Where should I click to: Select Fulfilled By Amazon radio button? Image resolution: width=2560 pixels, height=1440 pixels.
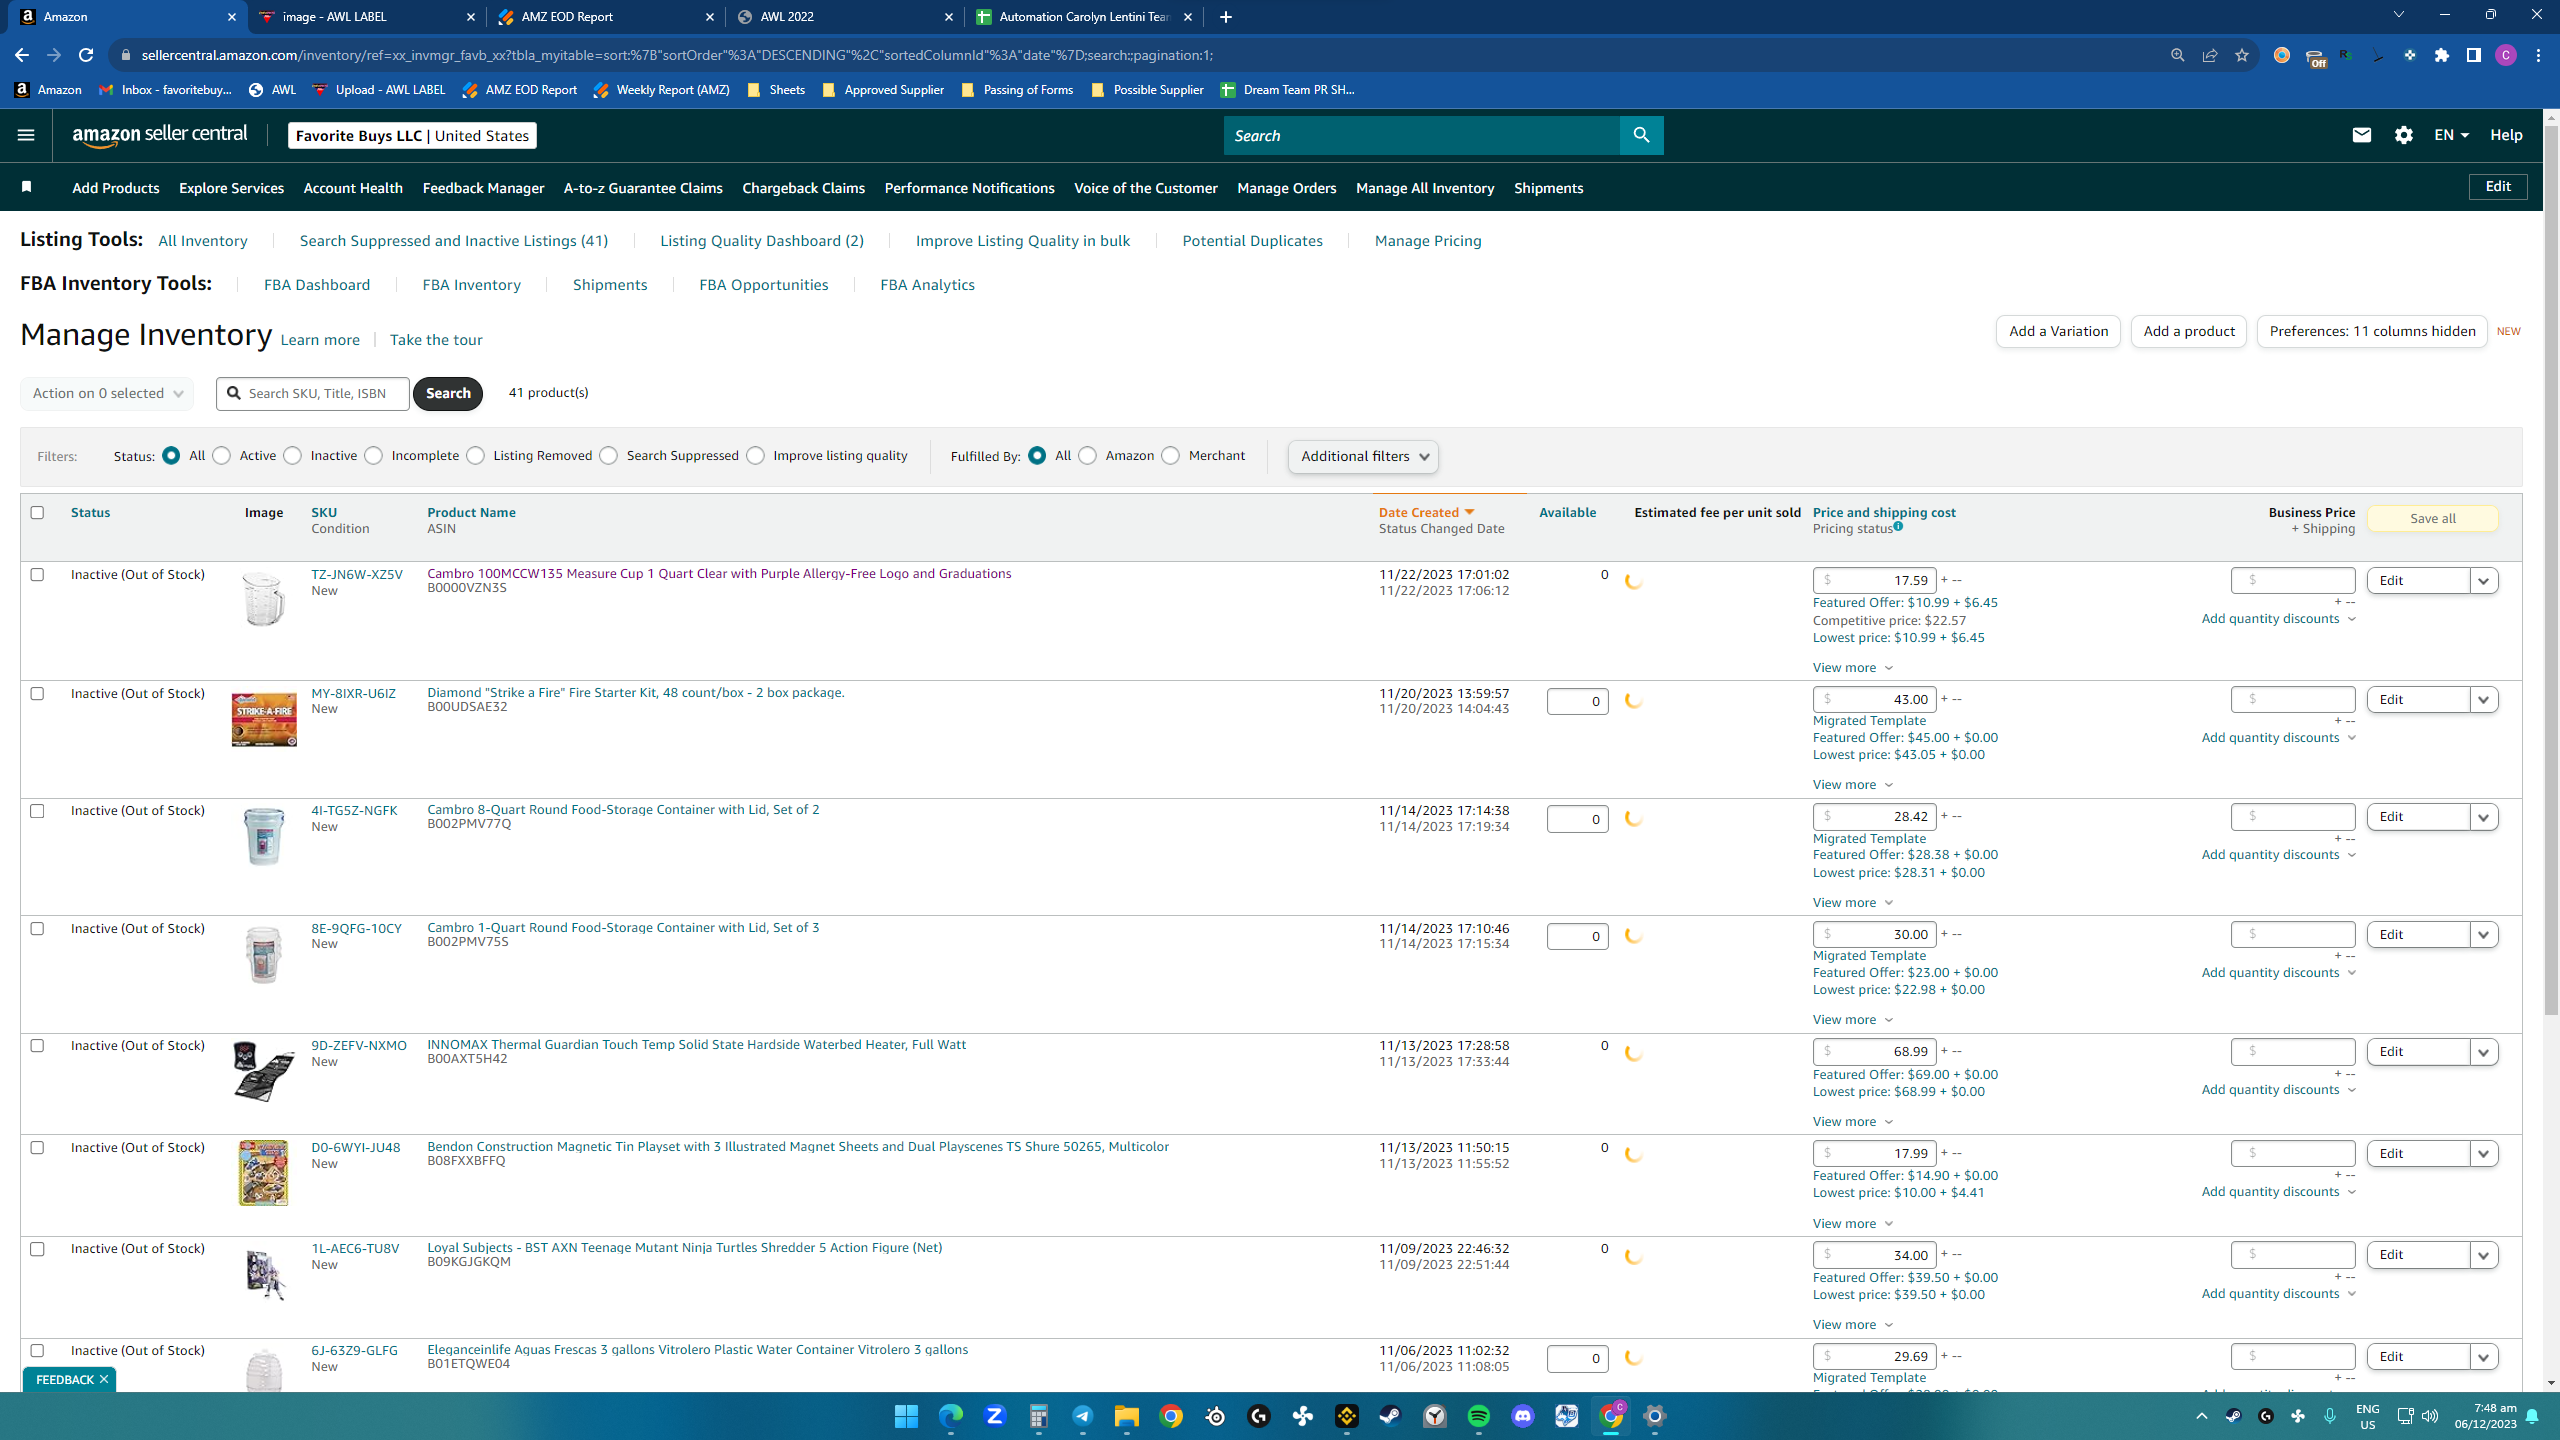pyautogui.click(x=1087, y=455)
